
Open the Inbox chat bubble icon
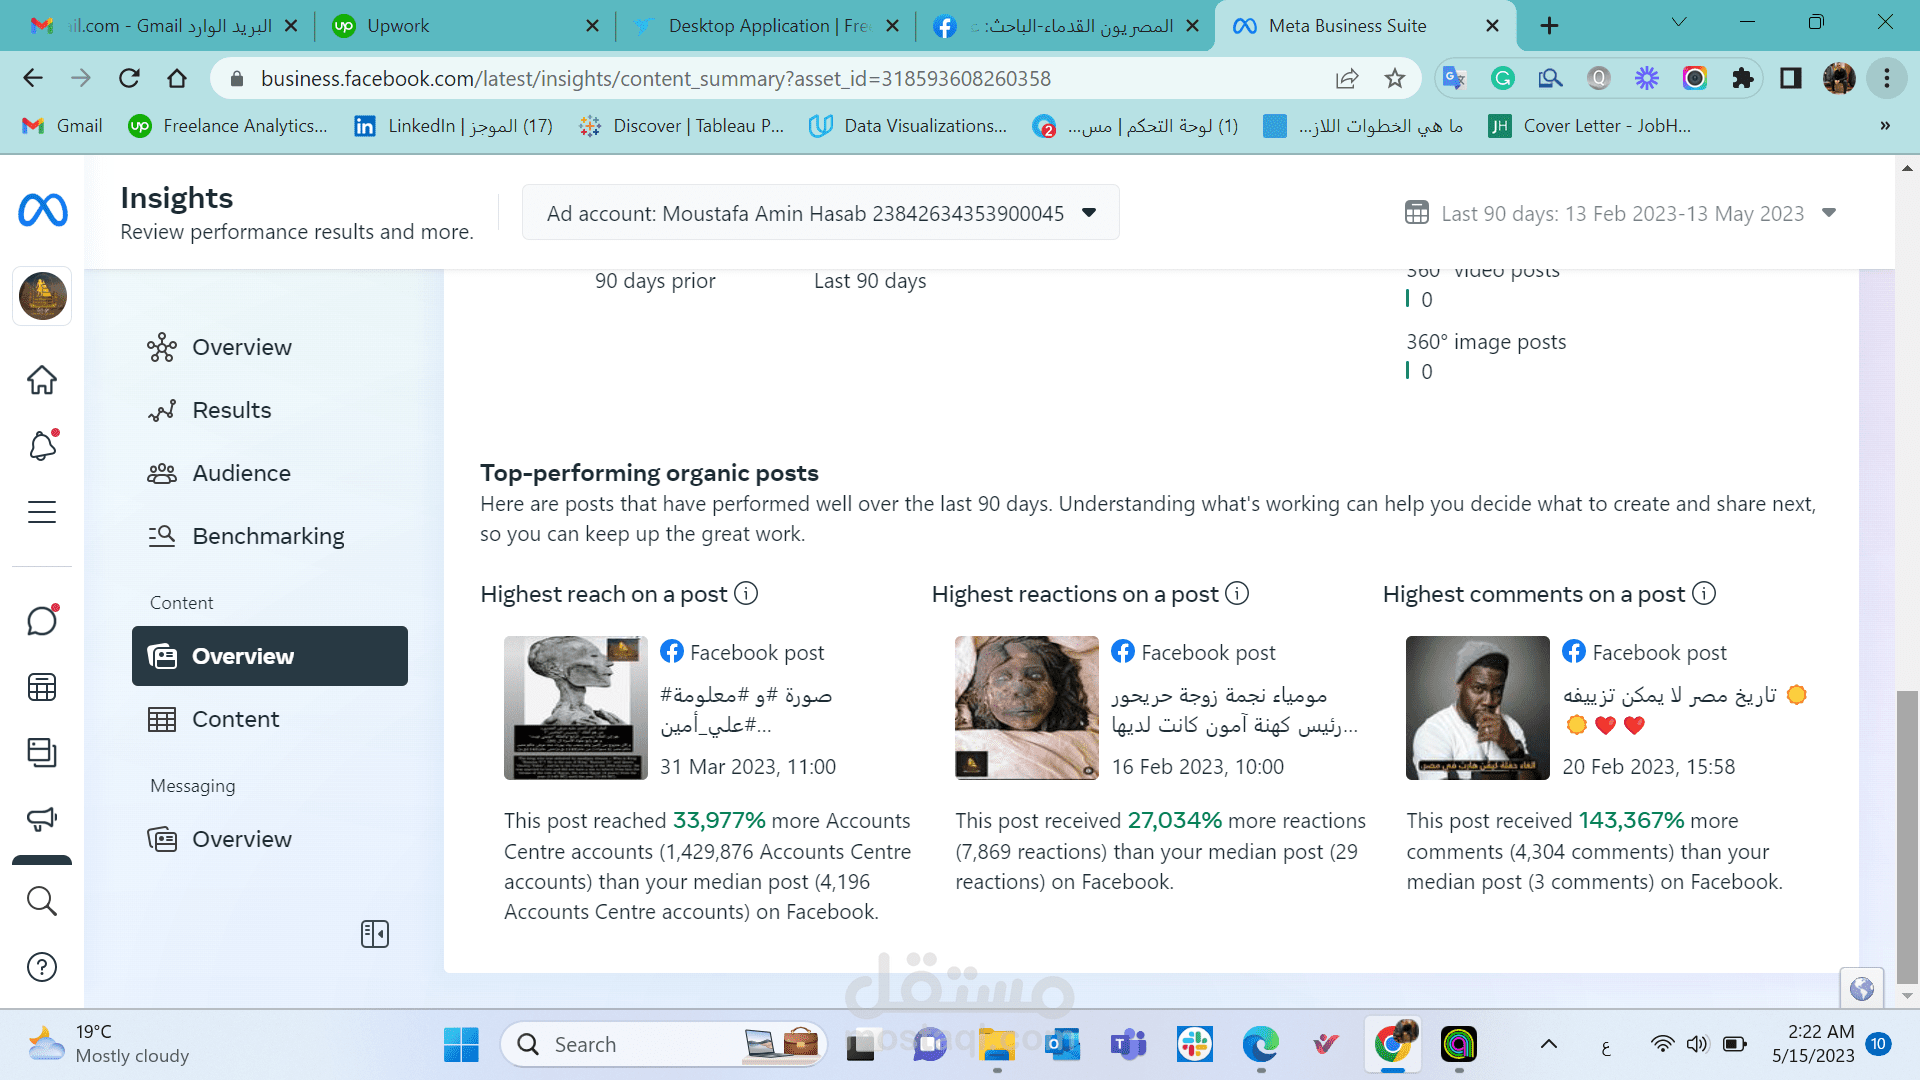click(x=42, y=621)
